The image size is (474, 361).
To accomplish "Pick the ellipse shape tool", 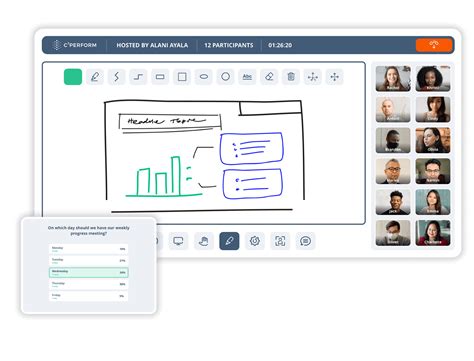I will tap(204, 77).
